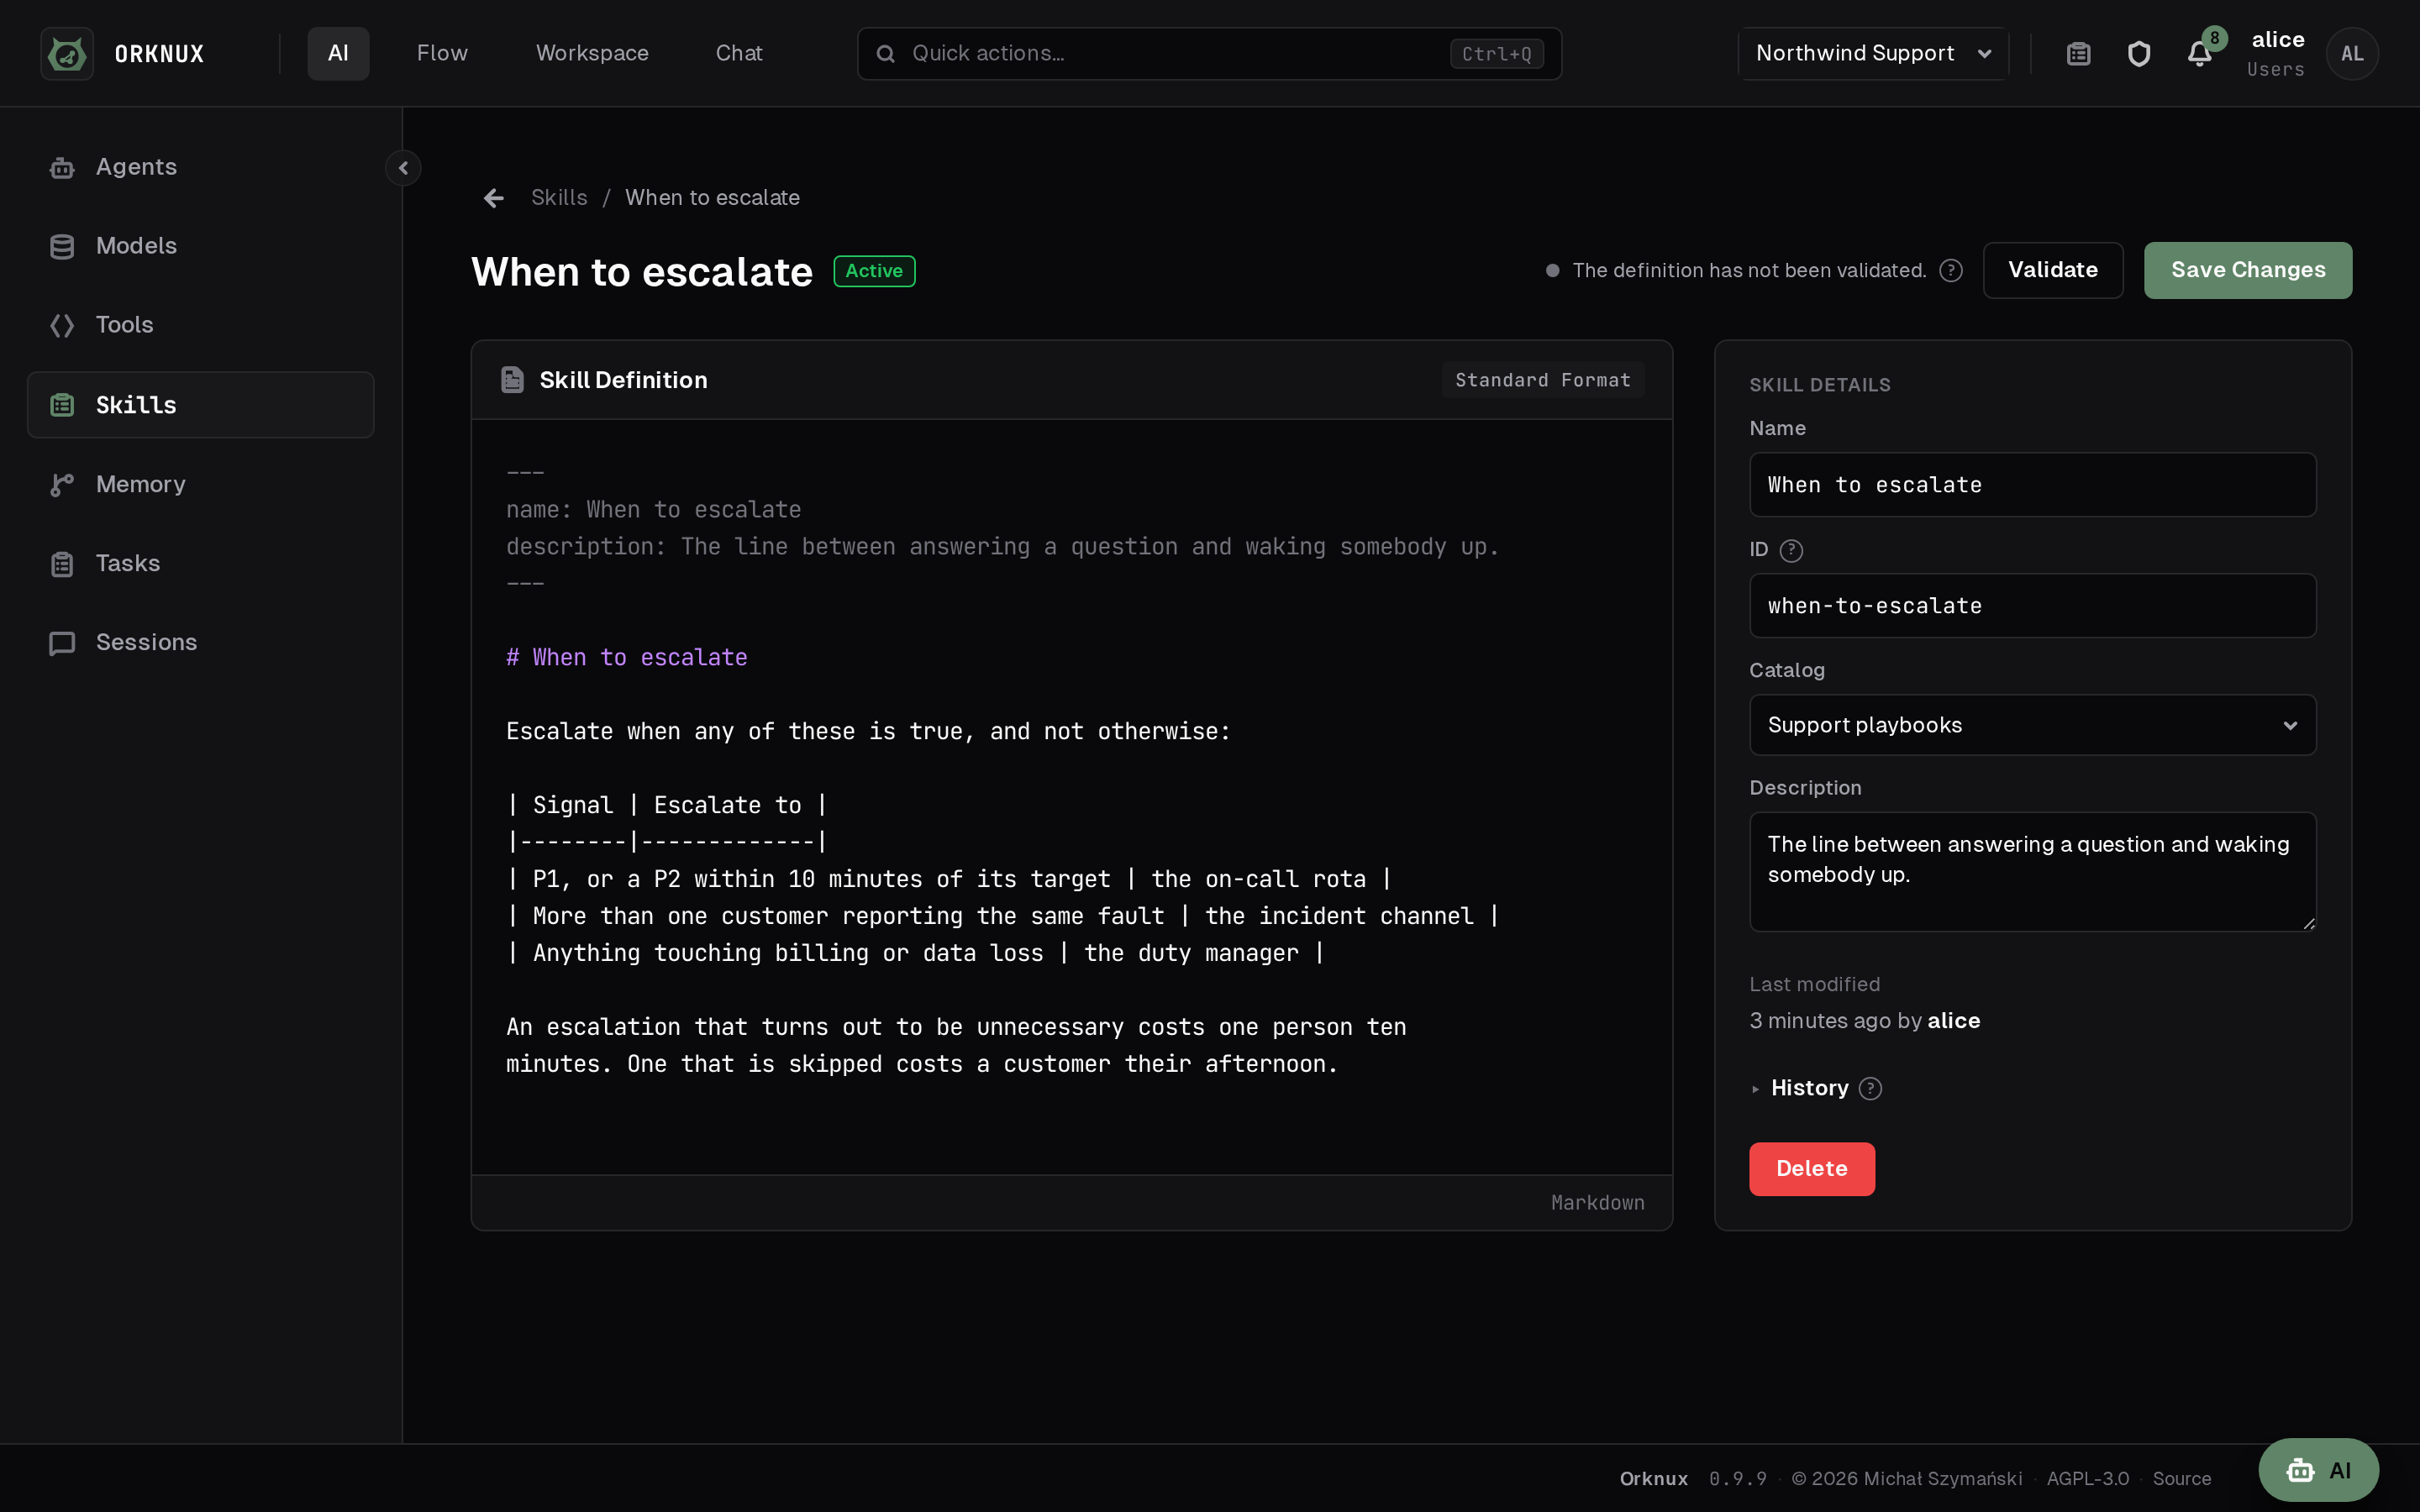Click the Active status badge

tap(874, 271)
